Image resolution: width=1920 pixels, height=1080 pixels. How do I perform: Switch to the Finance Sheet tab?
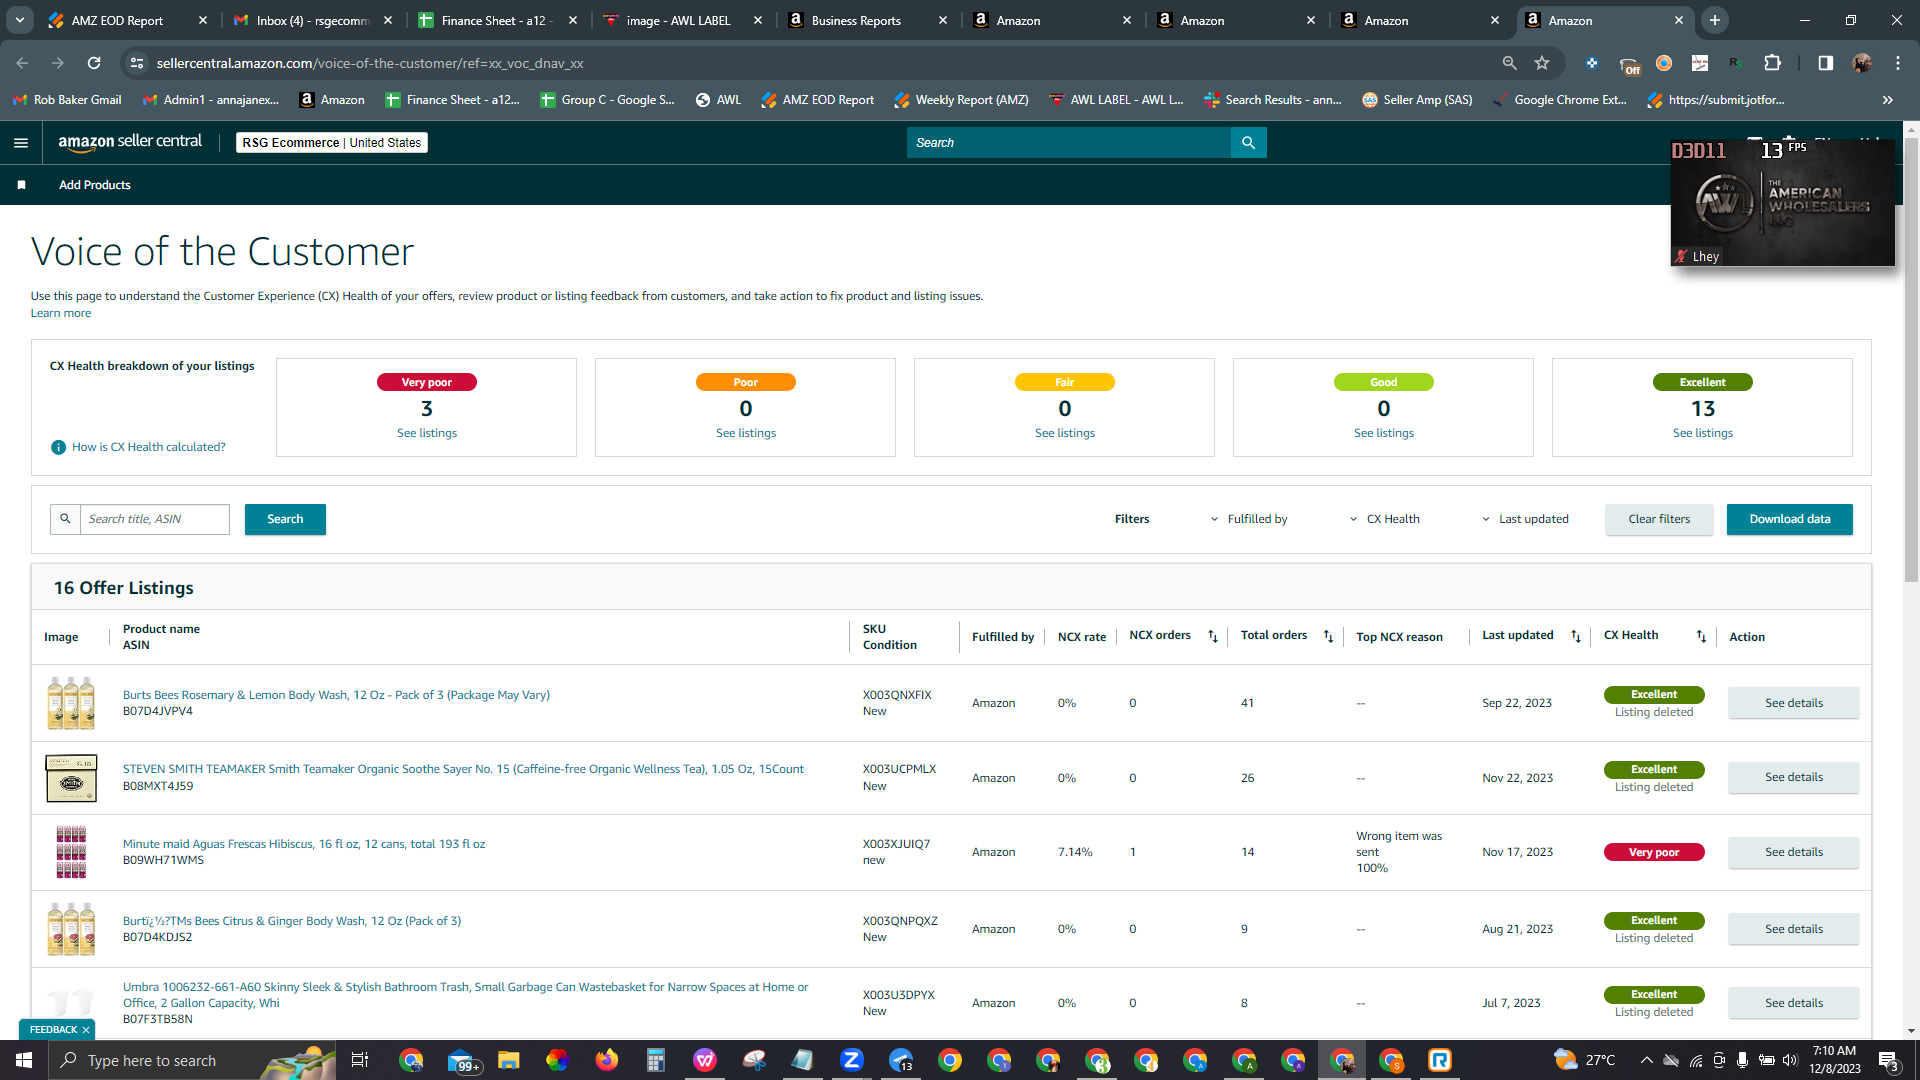(496, 20)
